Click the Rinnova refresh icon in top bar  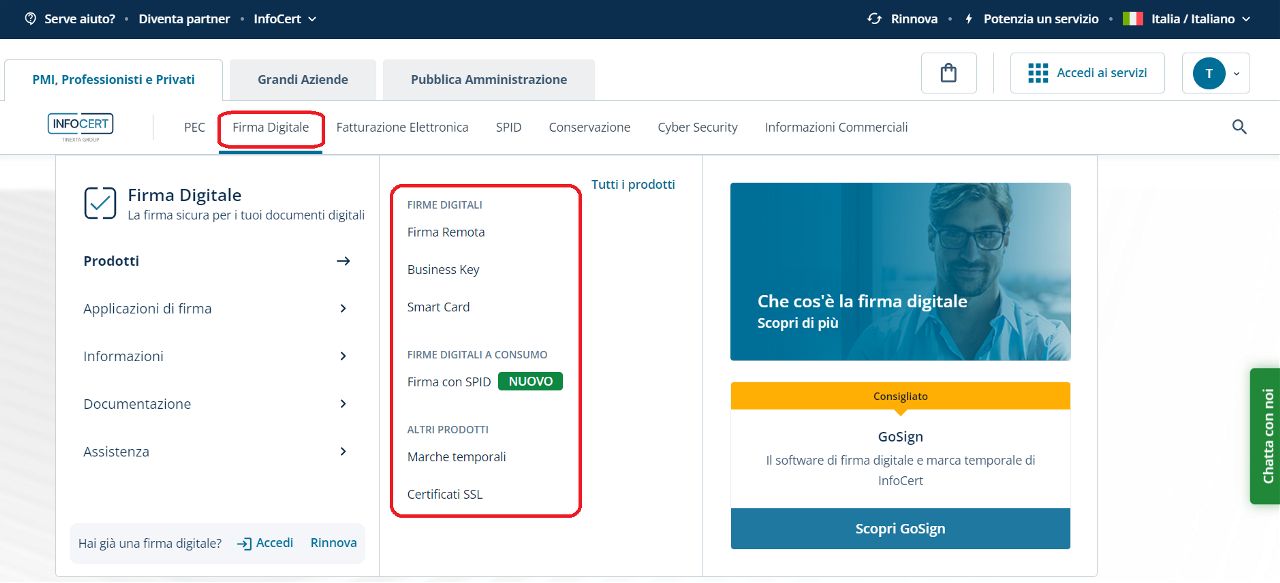(874, 19)
